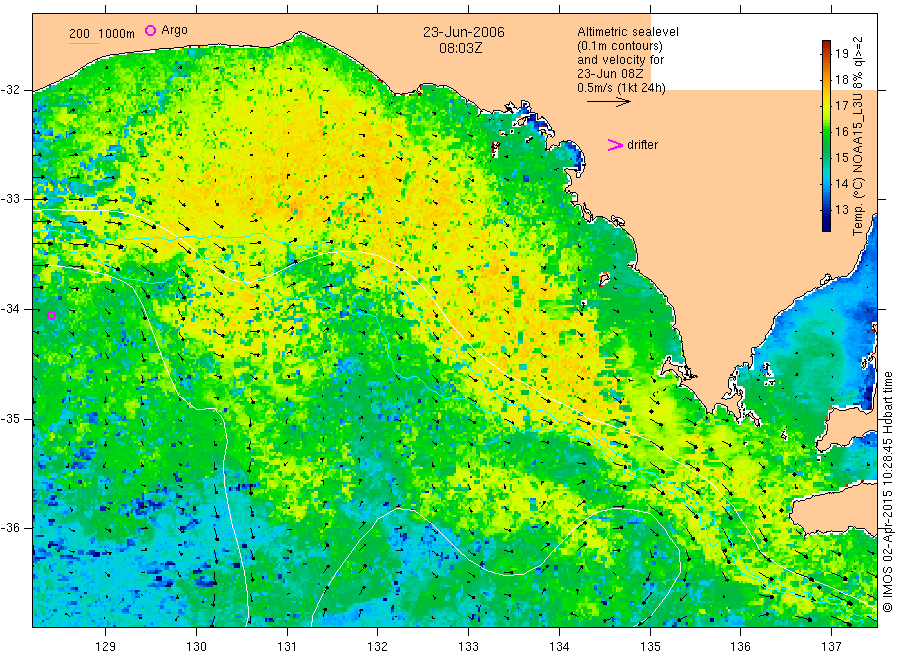Click the longitude label 132
This screenshot has height=660, width=900.
tap(378, 647)
